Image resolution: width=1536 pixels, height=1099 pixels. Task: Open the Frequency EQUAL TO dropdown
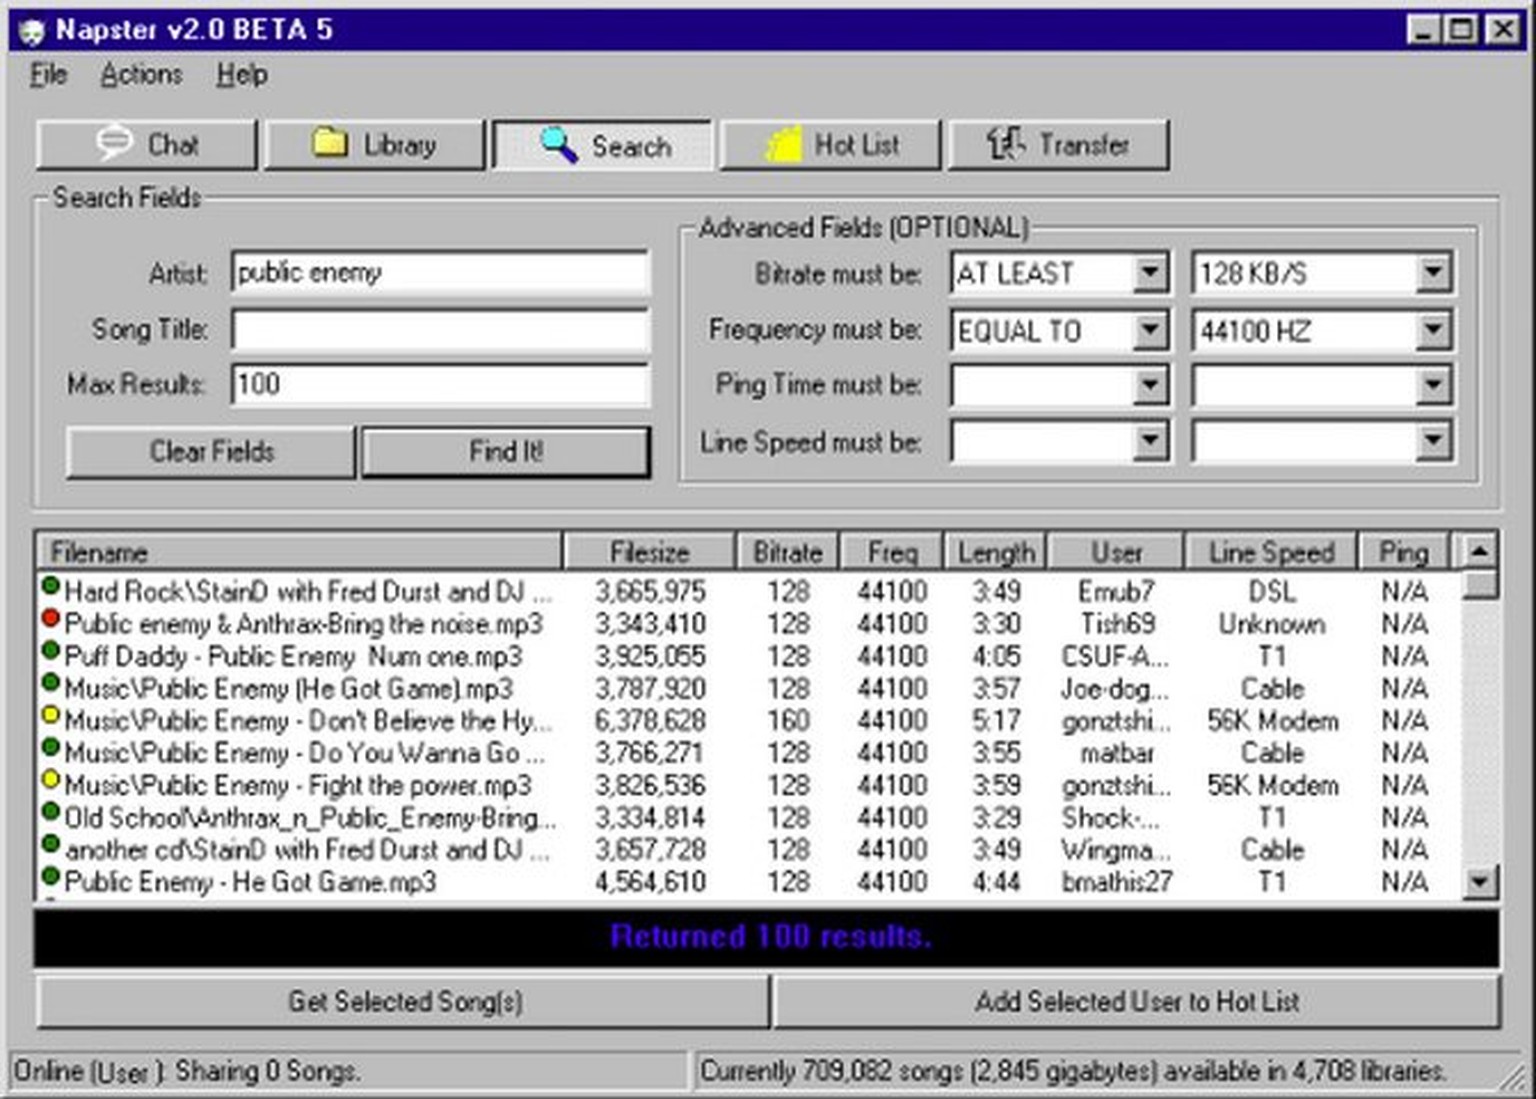tap(1150, 330)
